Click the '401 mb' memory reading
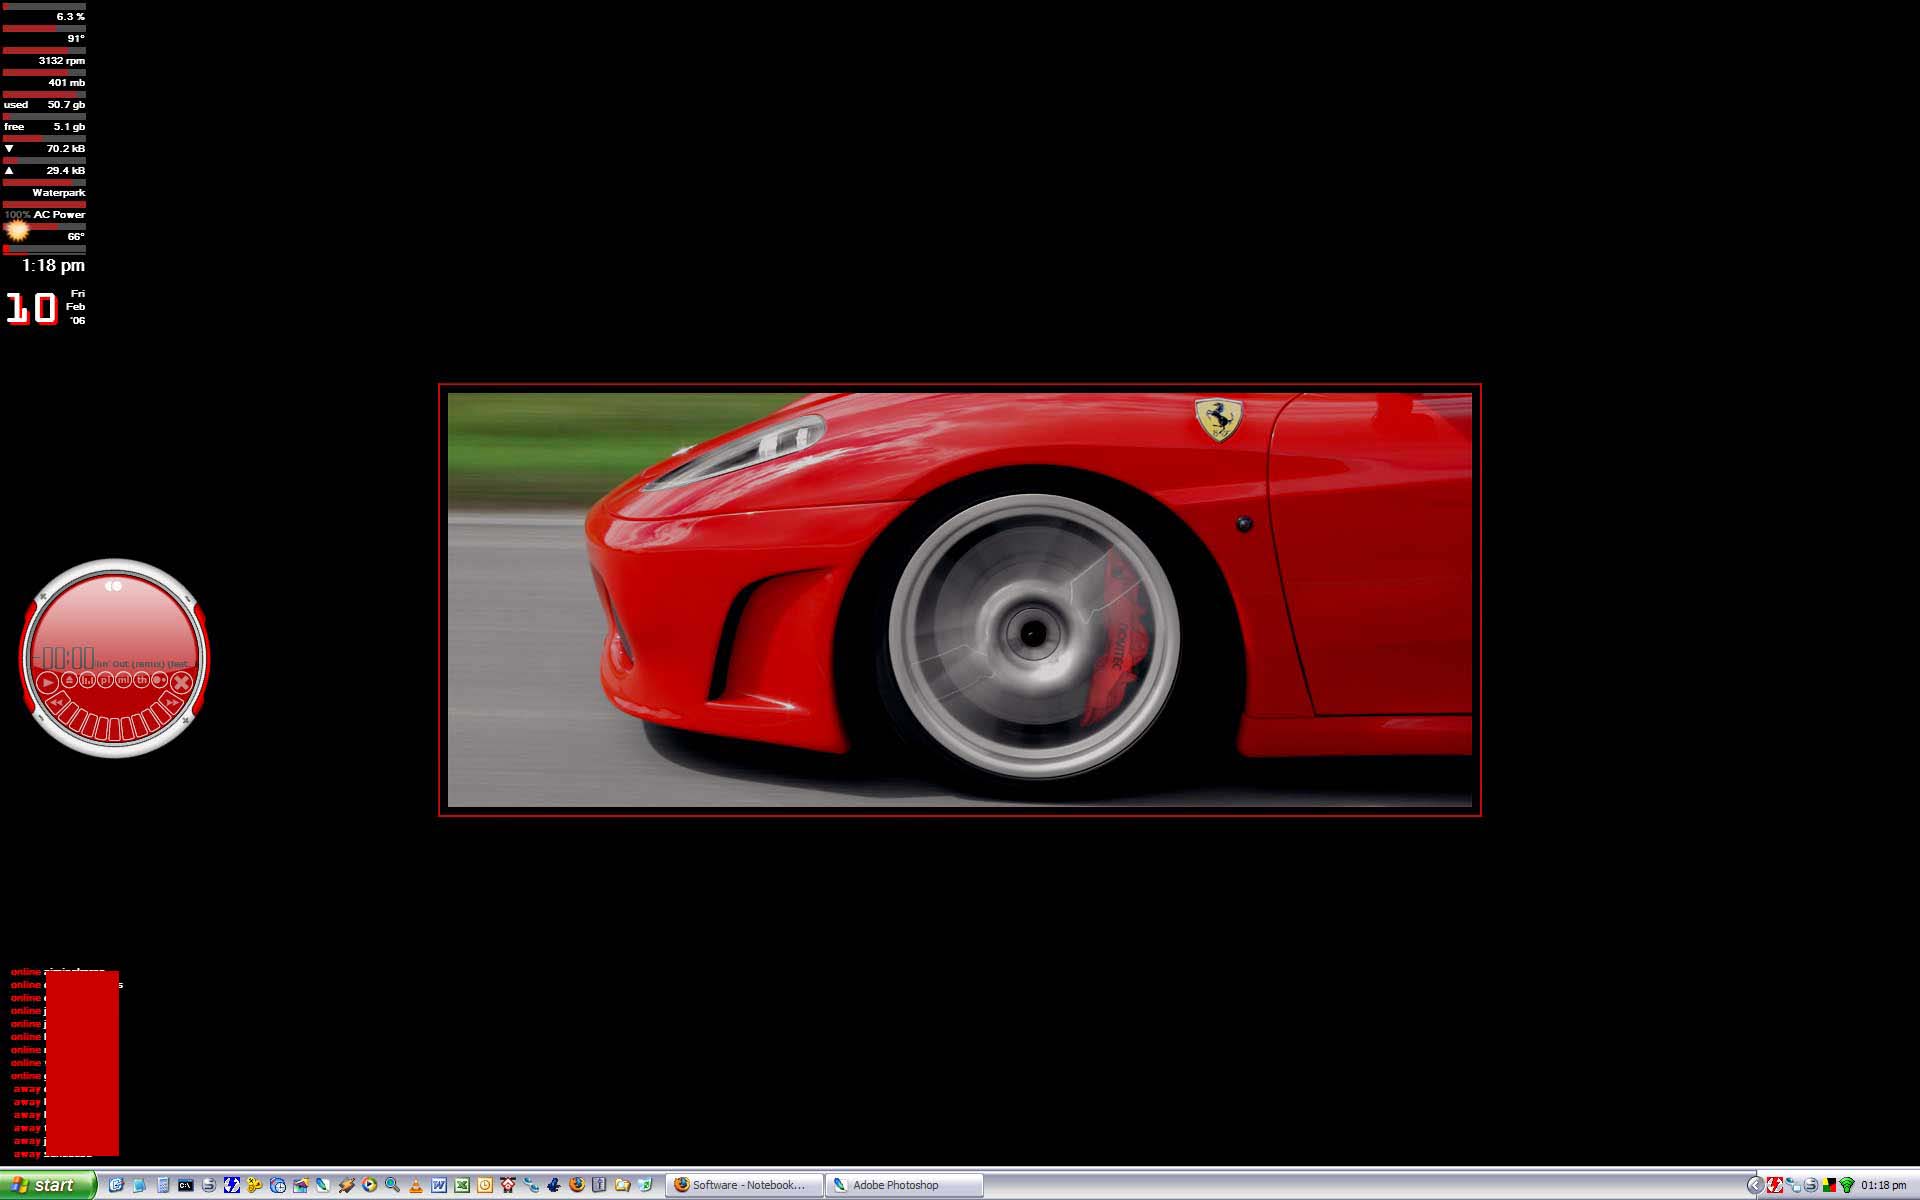1920x1200 pixels. point(67,83)
